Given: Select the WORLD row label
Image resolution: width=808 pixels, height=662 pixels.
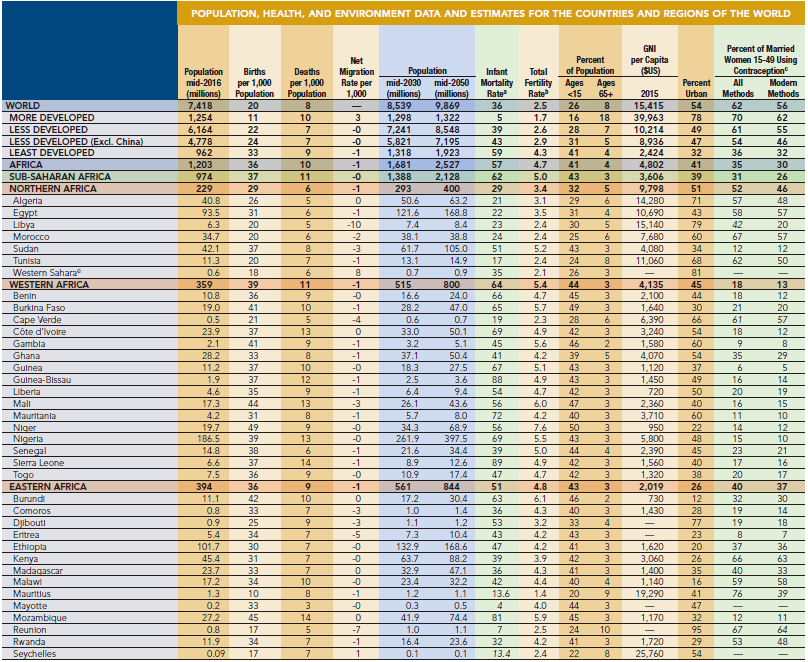Looking at the screenshot, I should coord(24,104).
